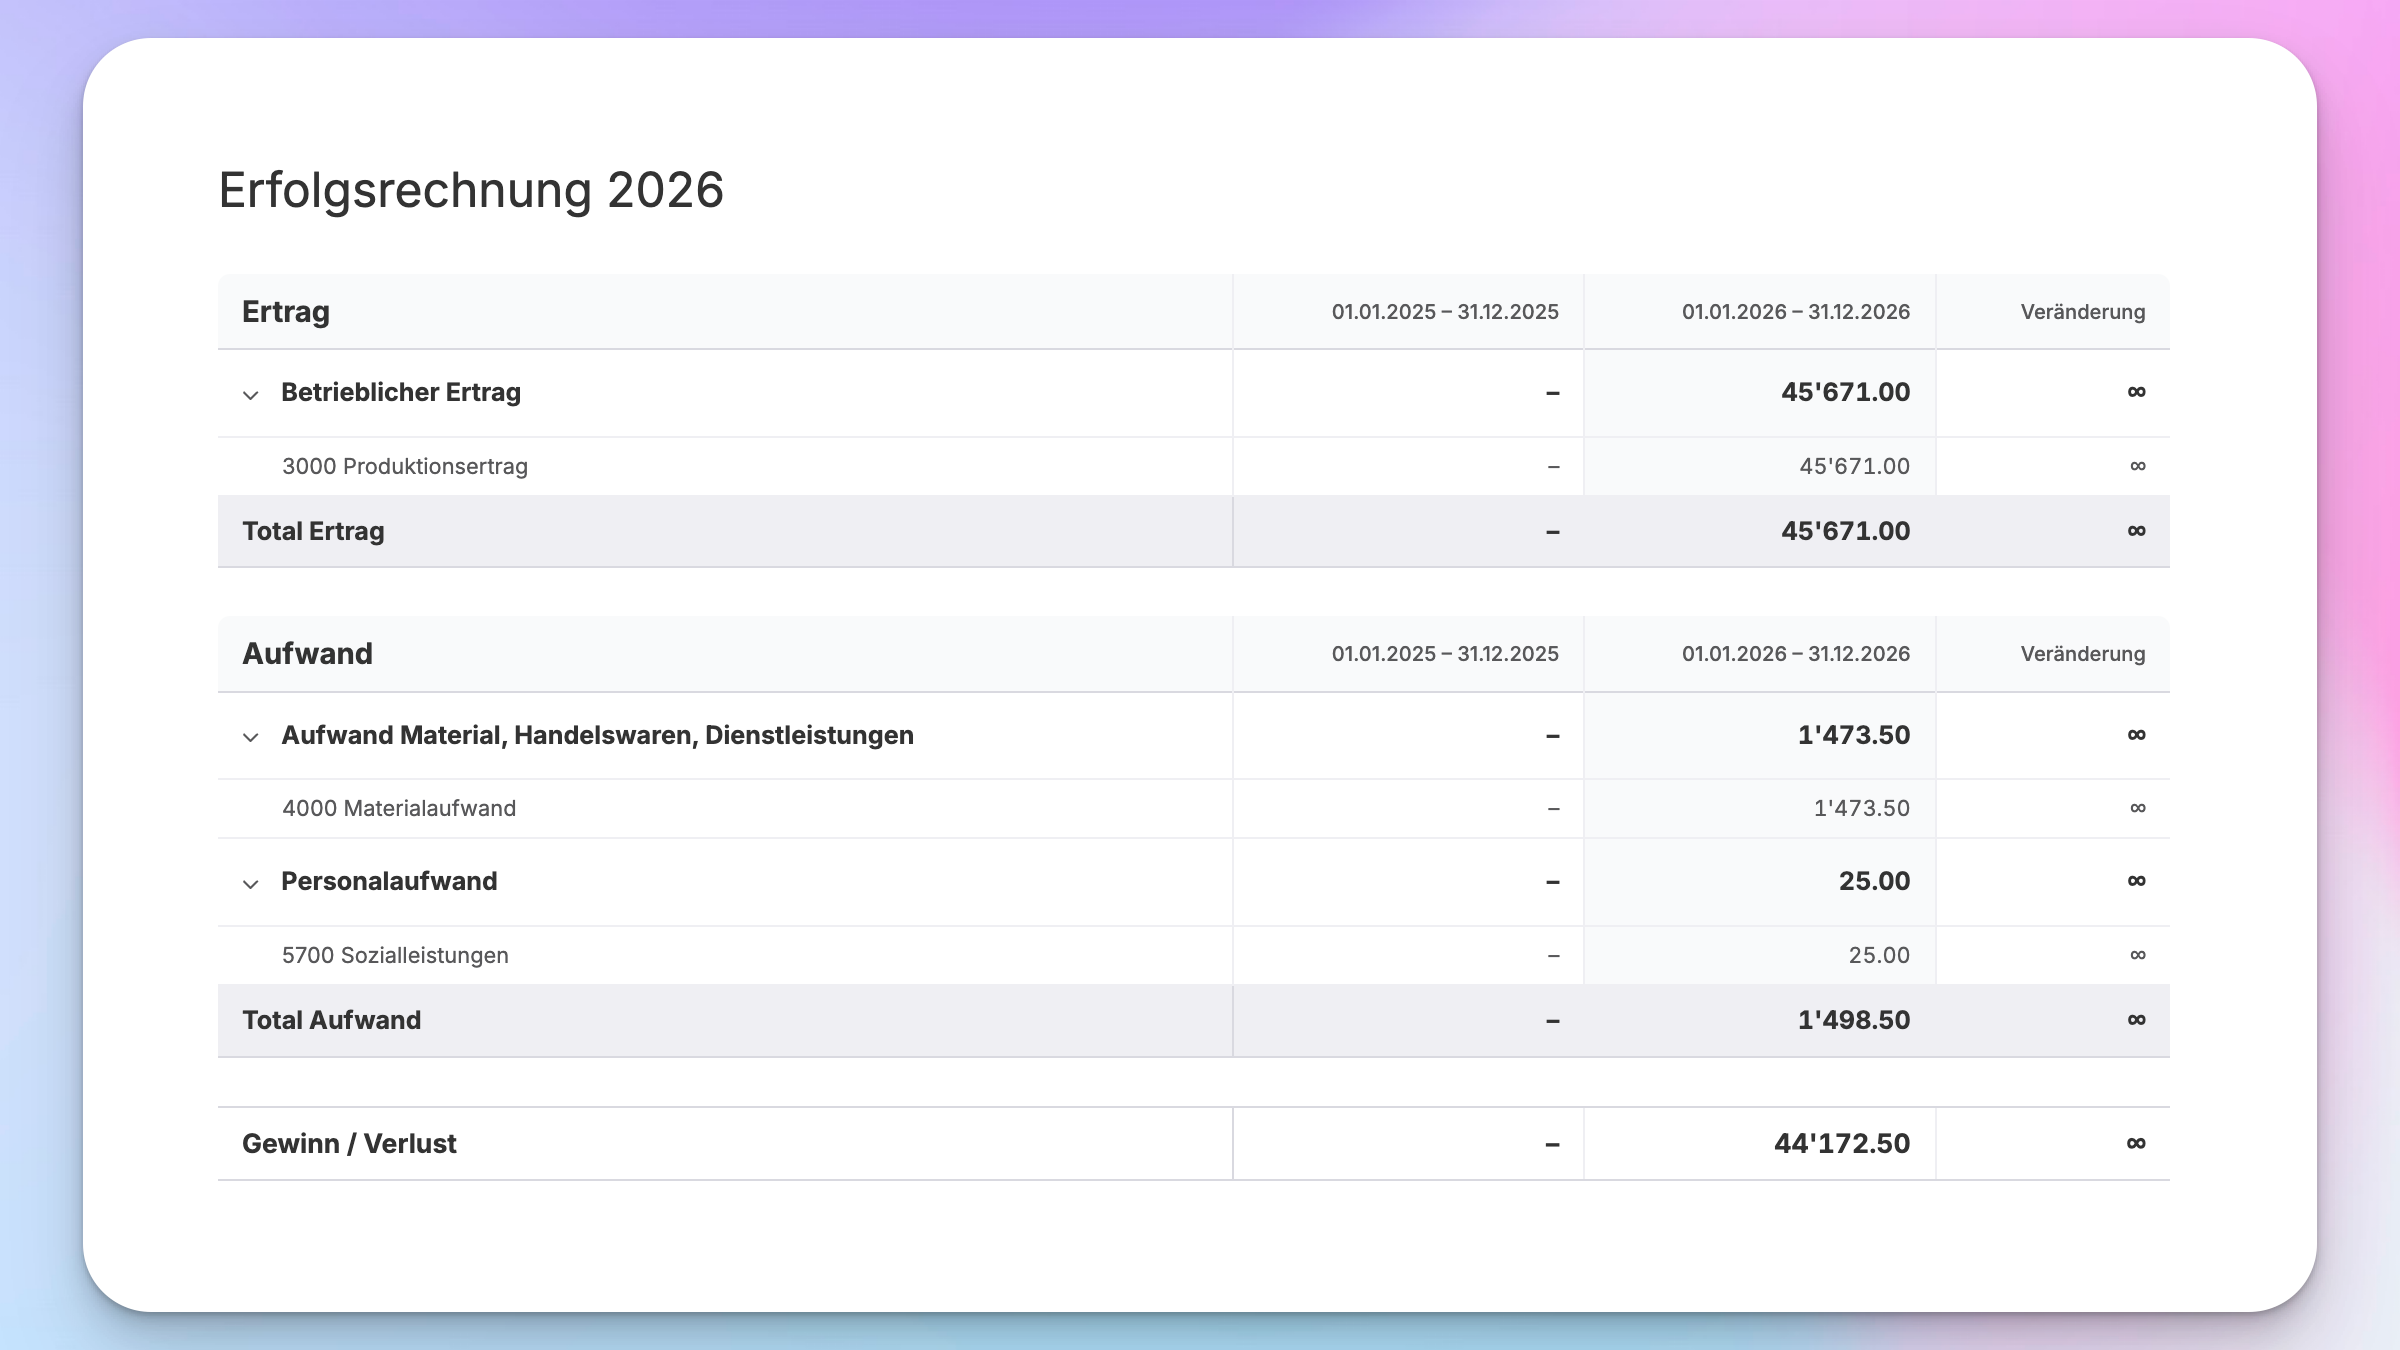Click the Gewinn / Verlust amount 44'172.50
2400x1350 pixels.
point(1842,1143)
